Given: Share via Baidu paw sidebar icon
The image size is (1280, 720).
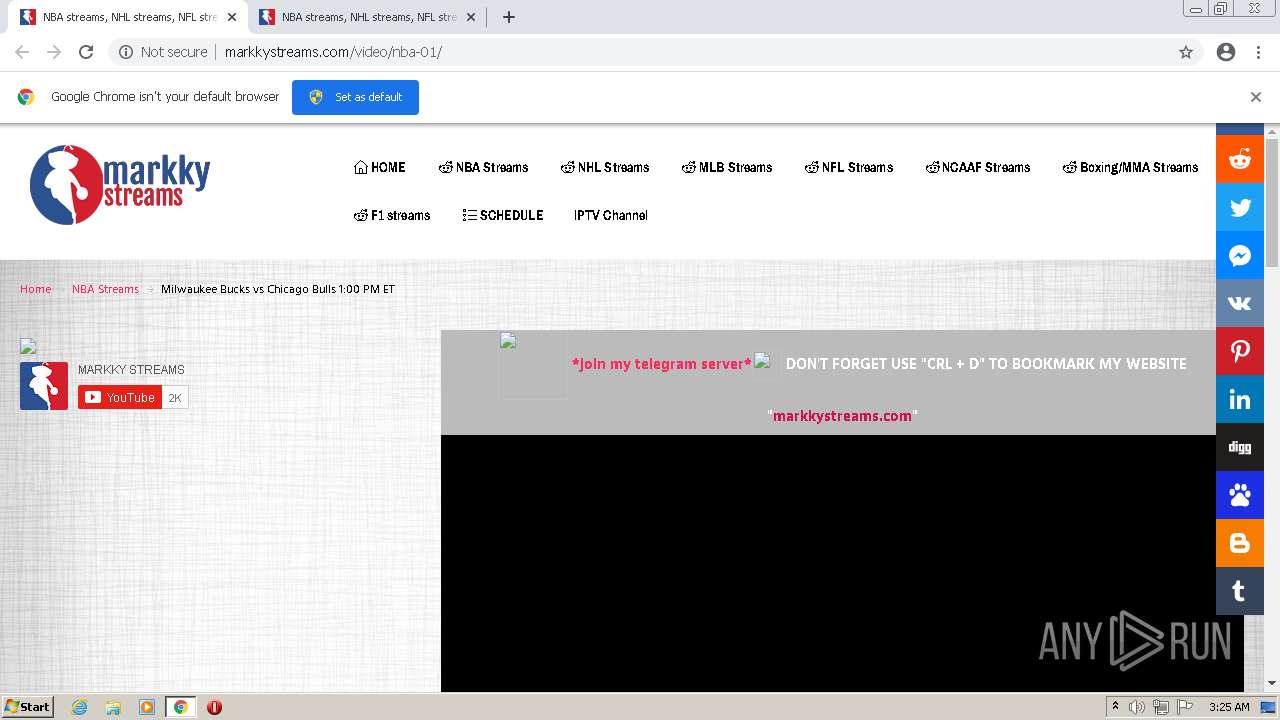Looking at the screenshot, I should point(1240,495).
